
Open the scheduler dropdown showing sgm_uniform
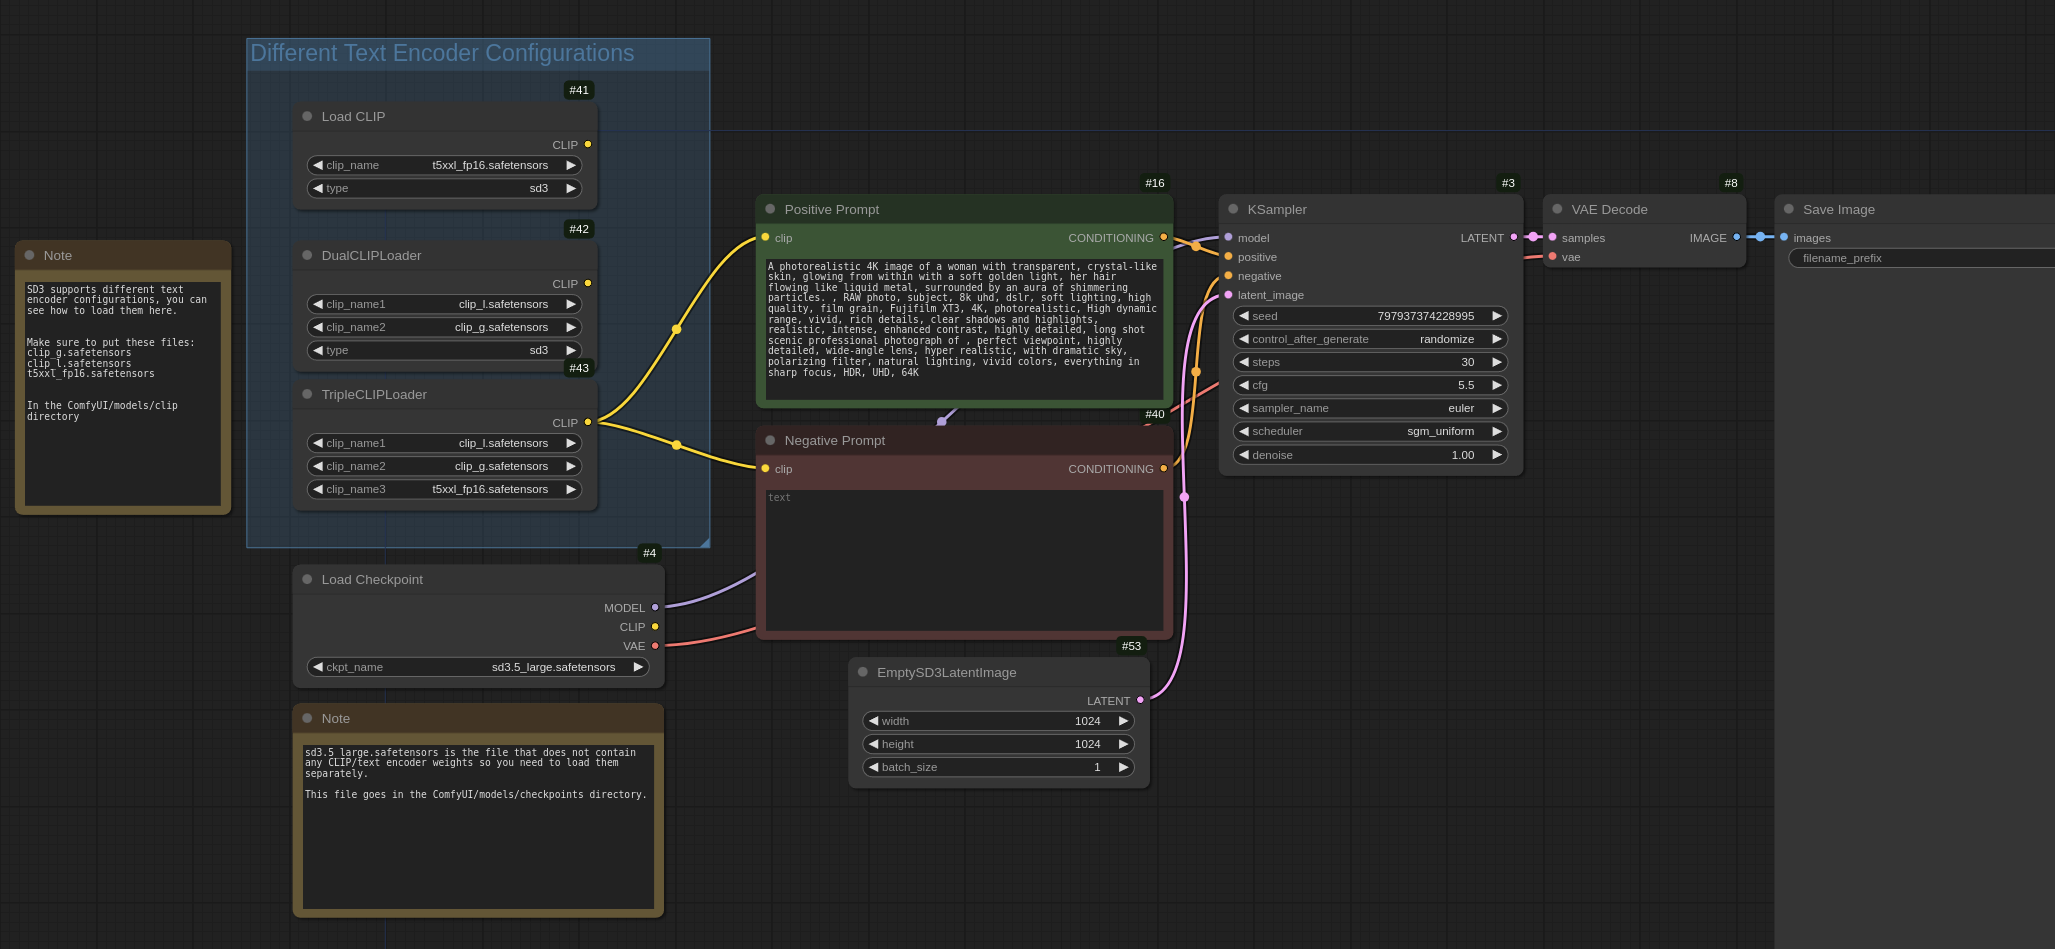click(x=1370, y=431)
